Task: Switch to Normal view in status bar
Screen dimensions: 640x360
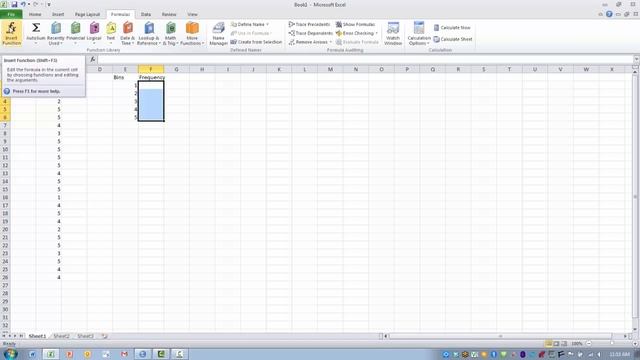Action: click(549, 344)
